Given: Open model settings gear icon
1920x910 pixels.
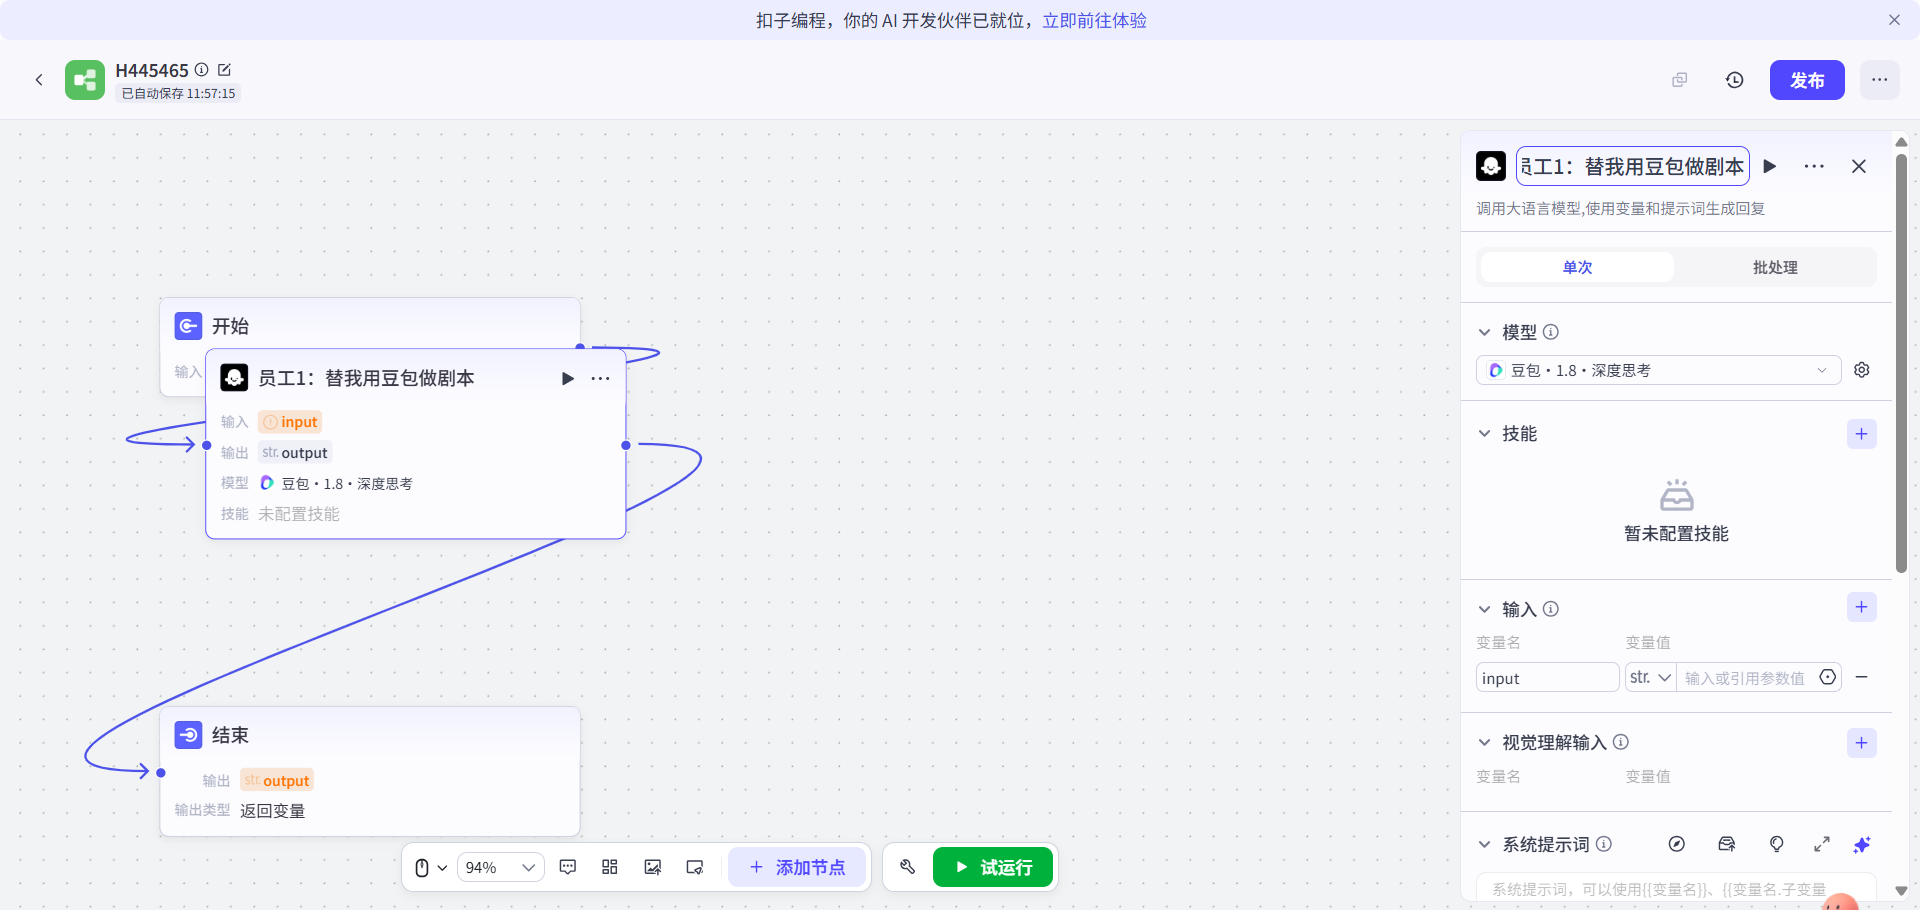Looking at the screenshot, I should click(x=1862, y=370).
